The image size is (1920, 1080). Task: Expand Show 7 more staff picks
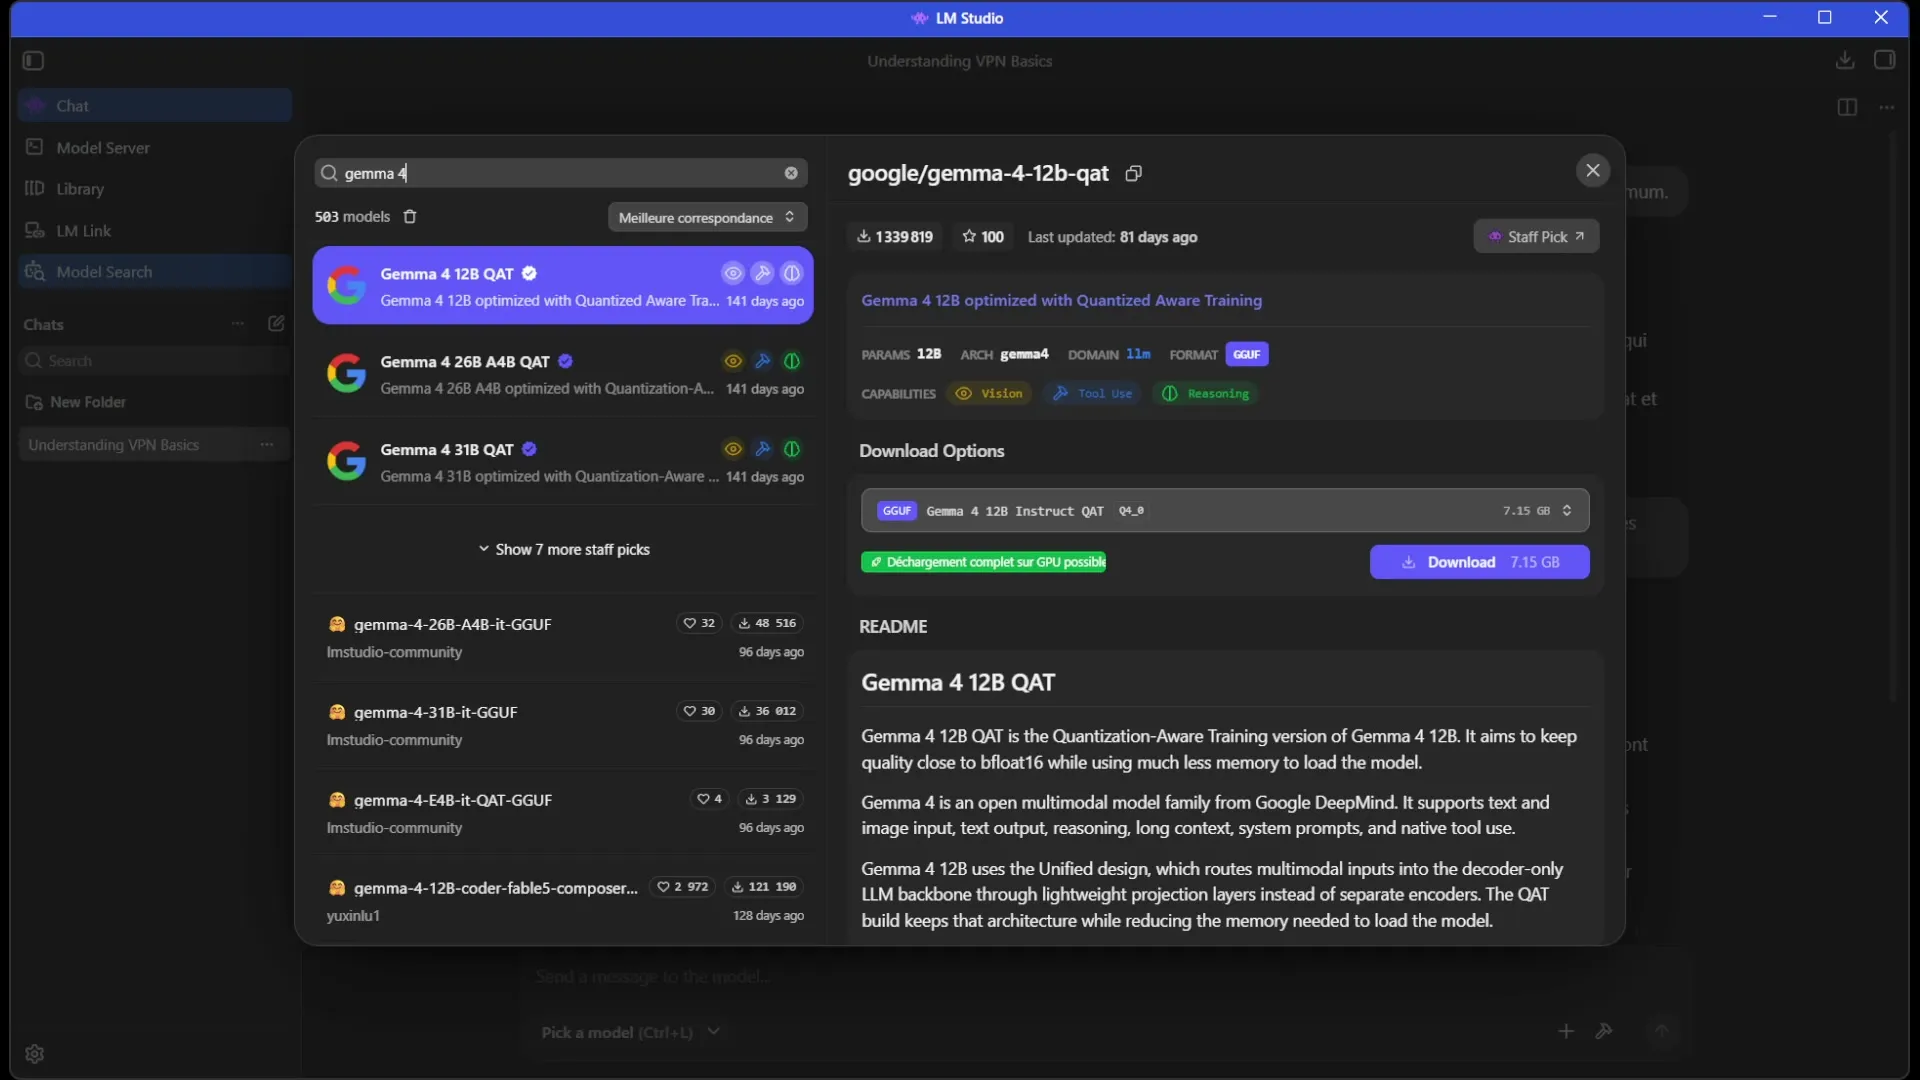563,550
